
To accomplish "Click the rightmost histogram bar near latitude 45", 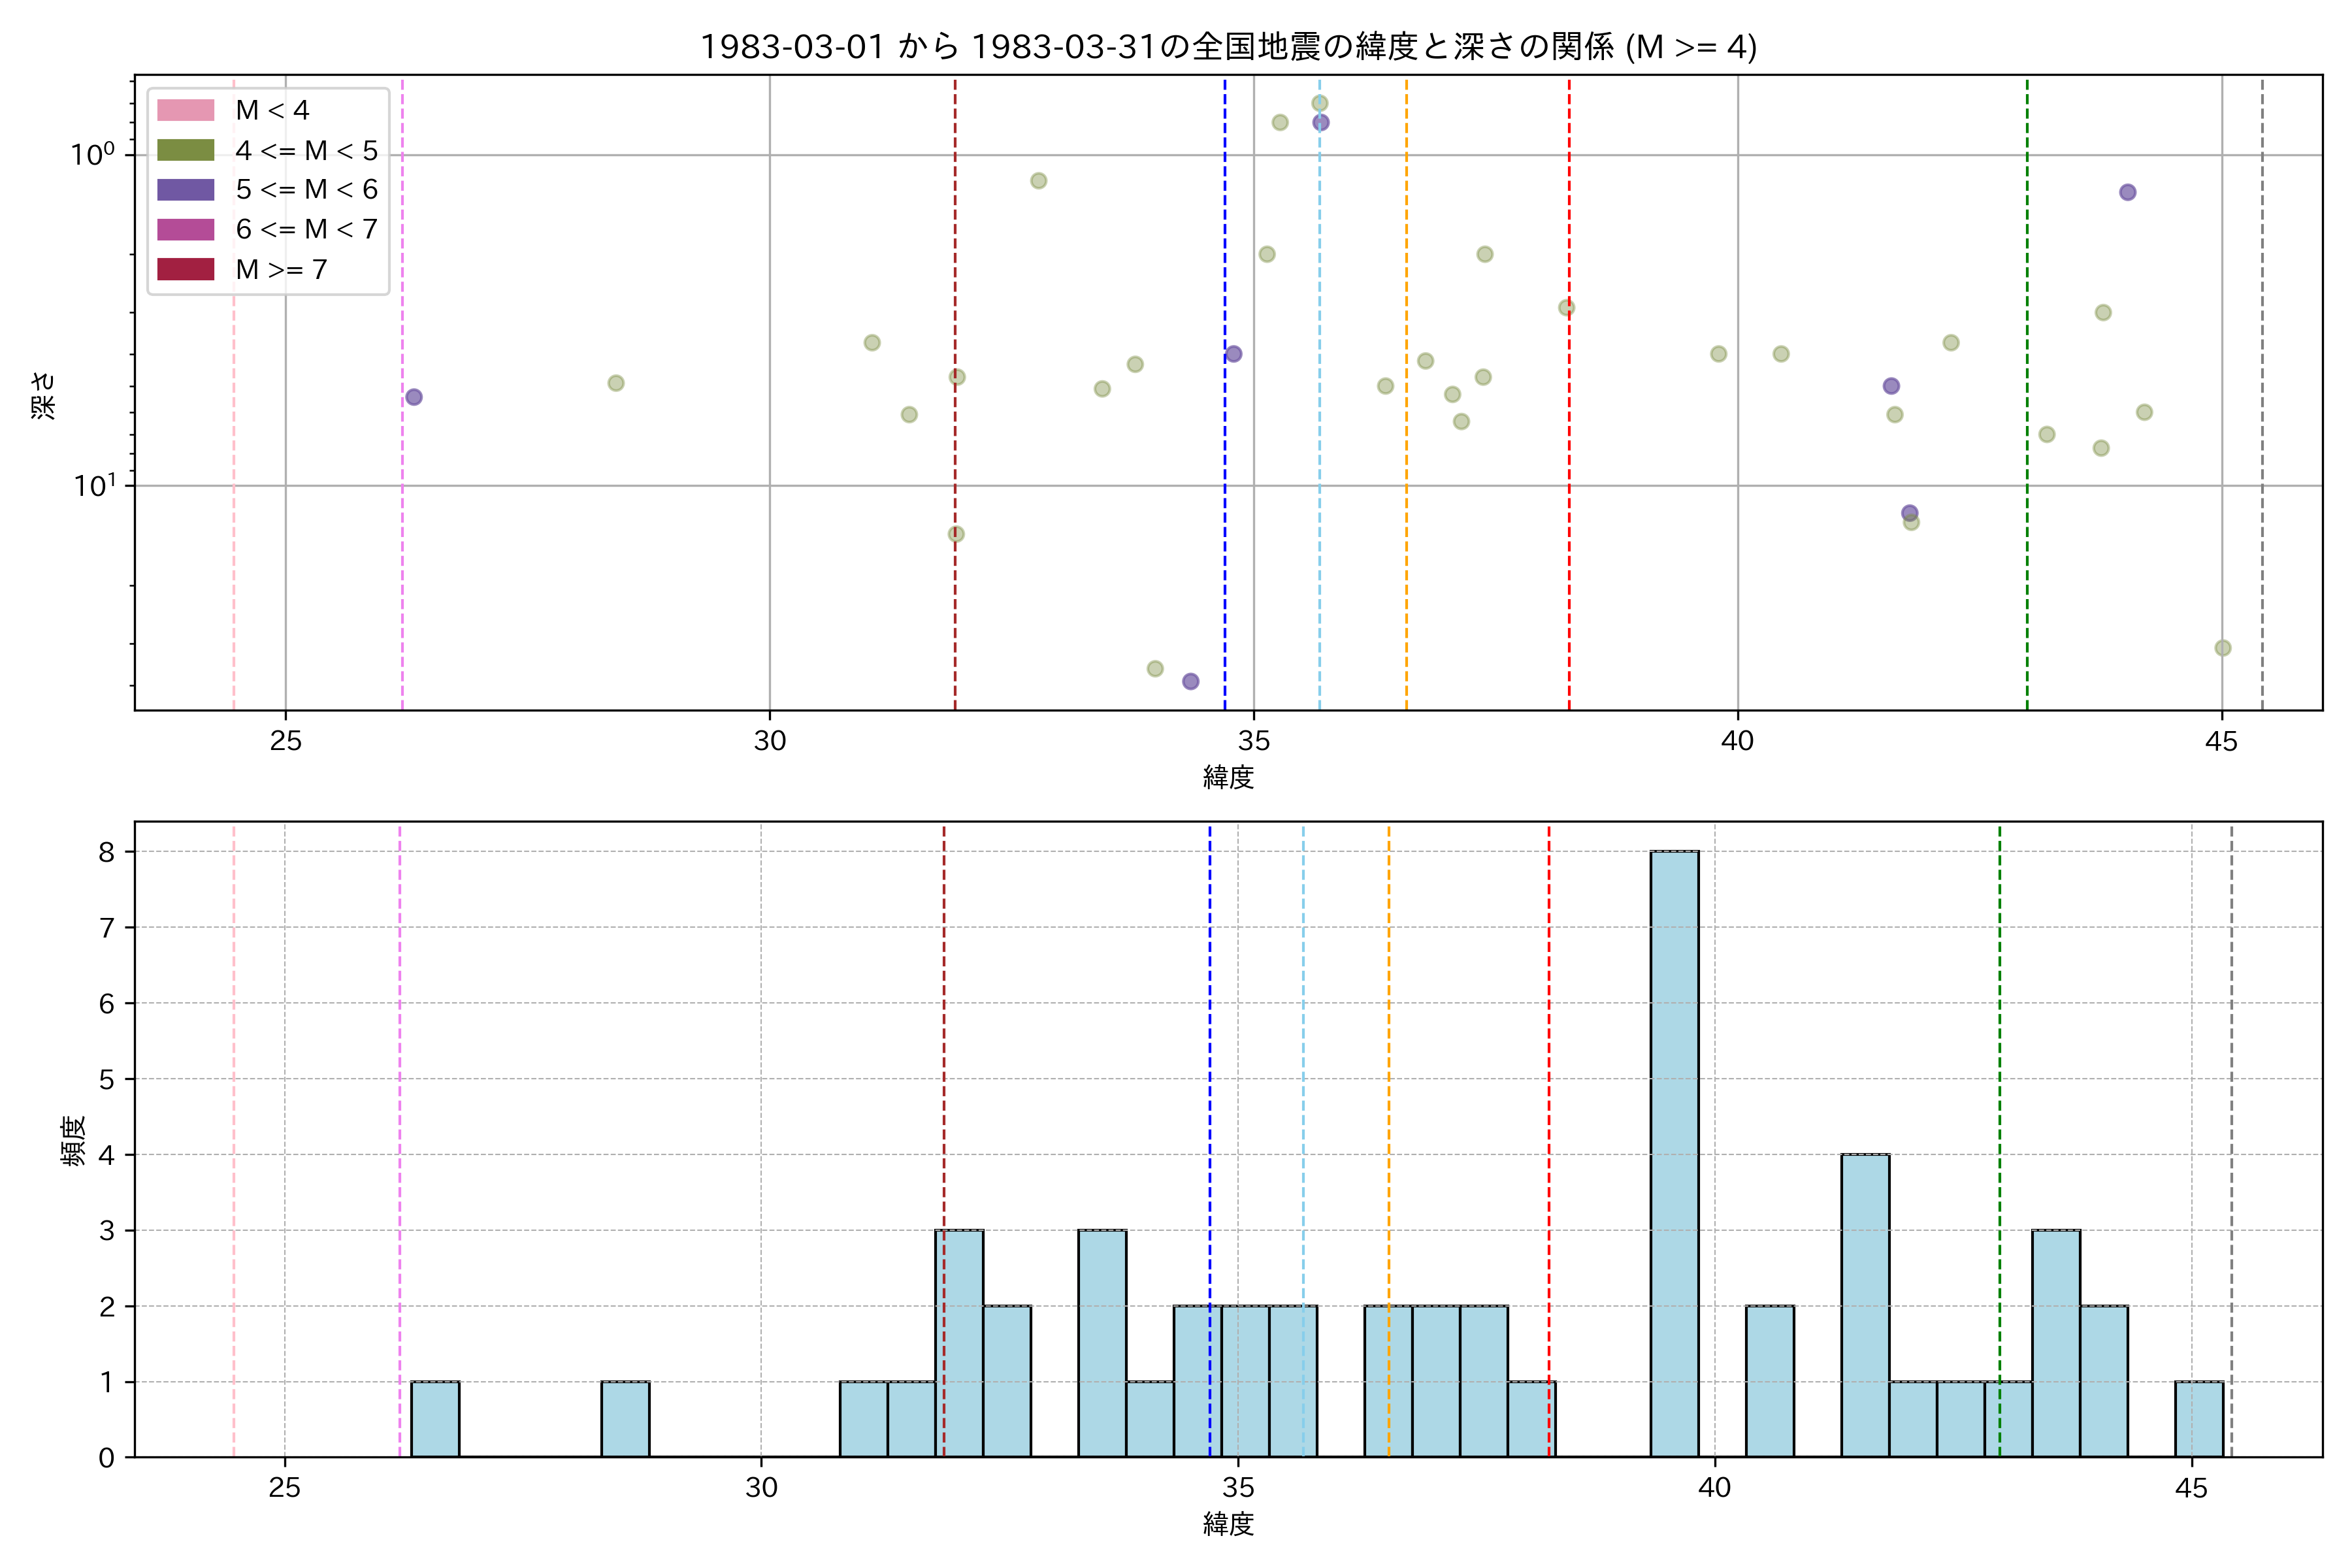I will click(x=2199, y=1419).
